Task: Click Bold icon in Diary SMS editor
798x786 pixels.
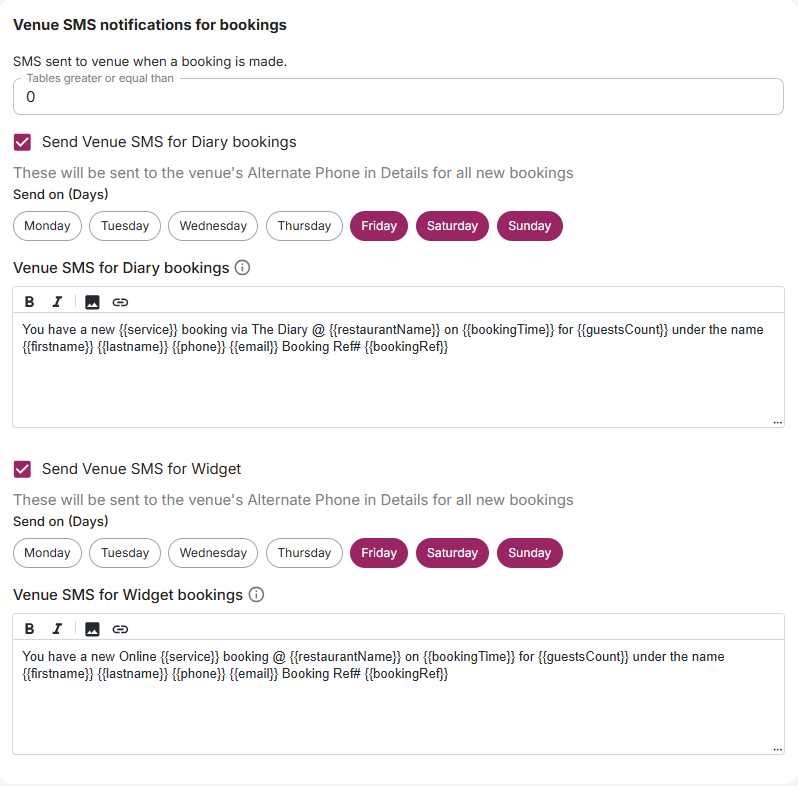Action: 29,302
